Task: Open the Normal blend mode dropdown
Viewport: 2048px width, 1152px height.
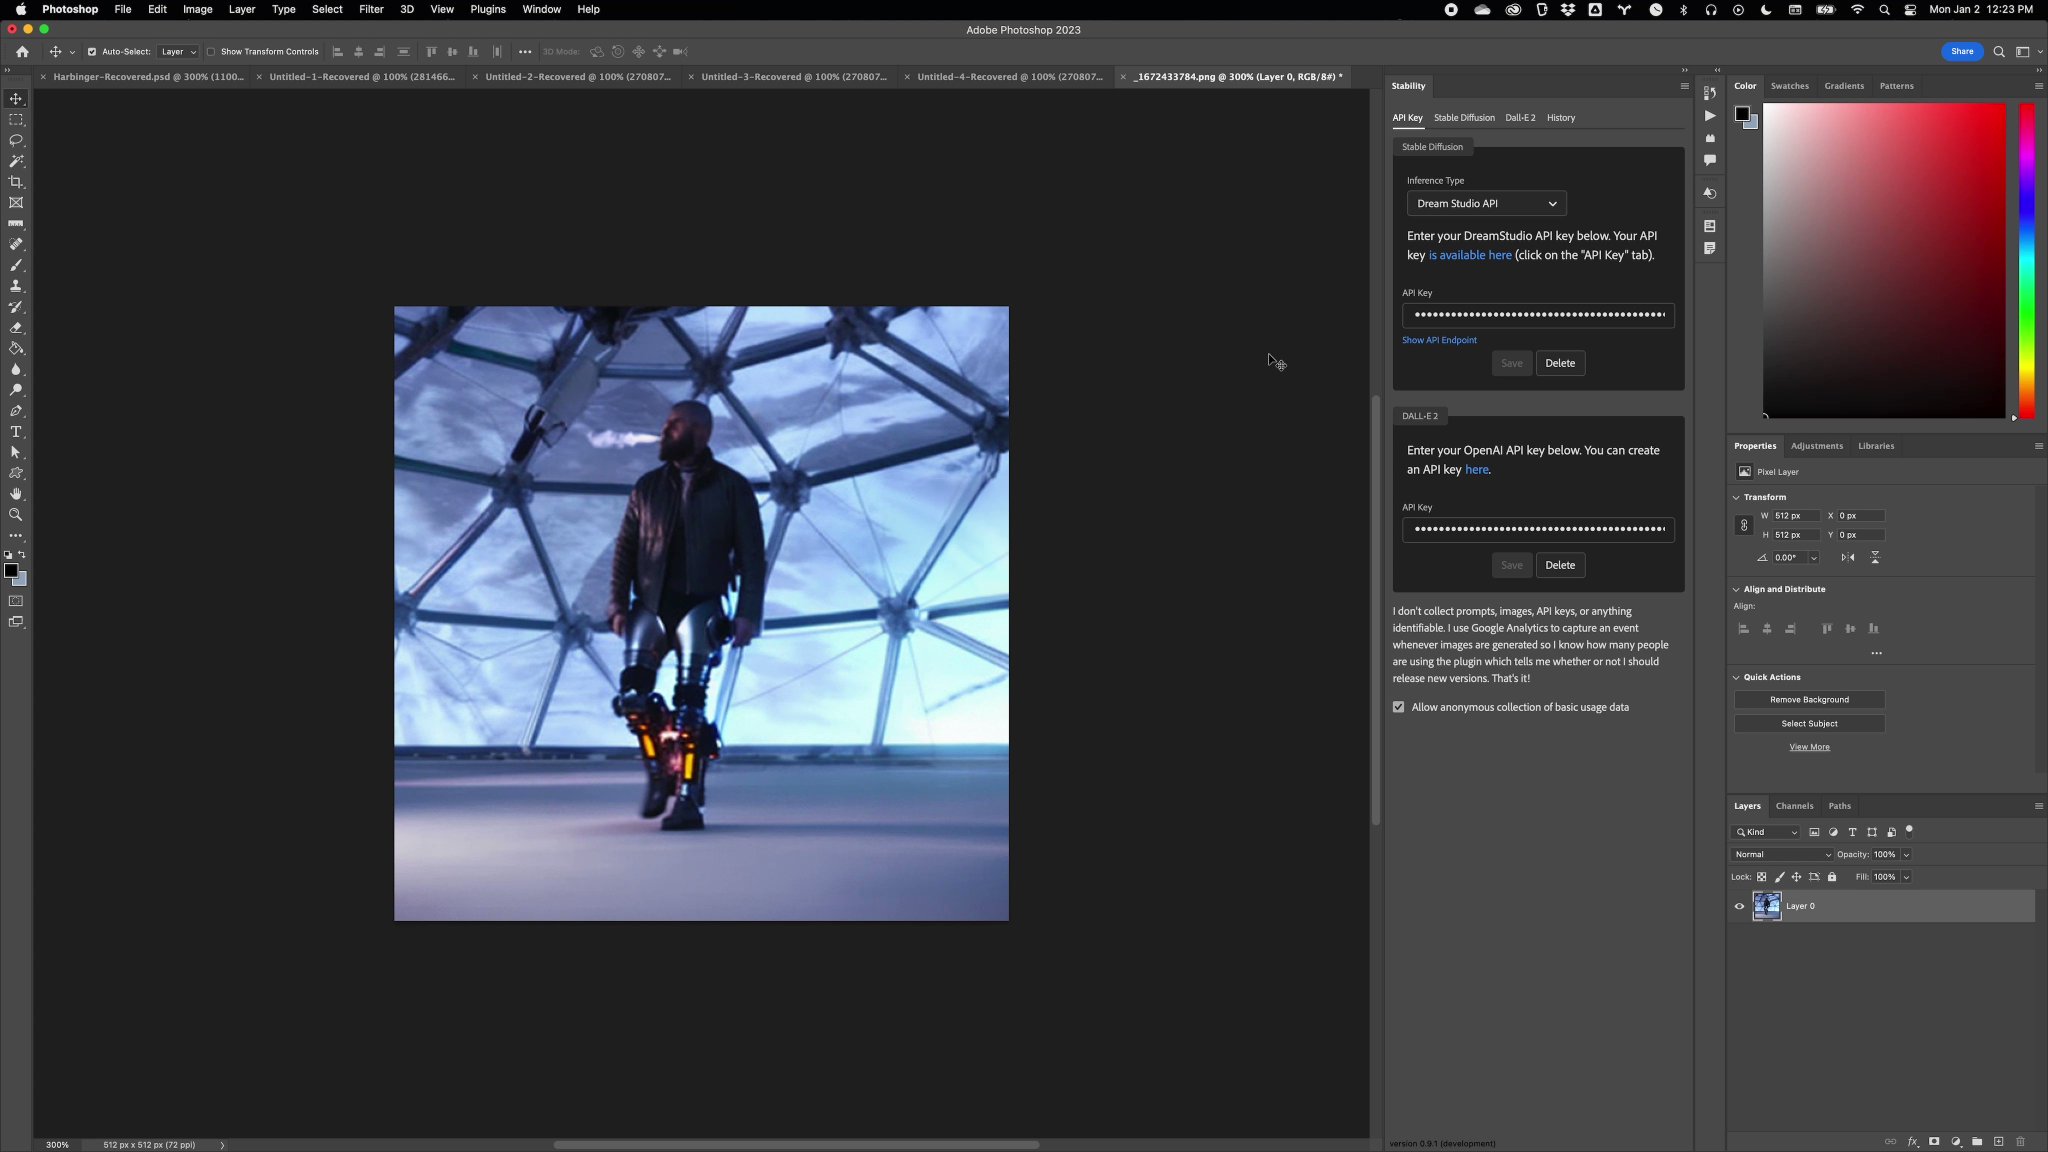Action: coord(1782,855)
